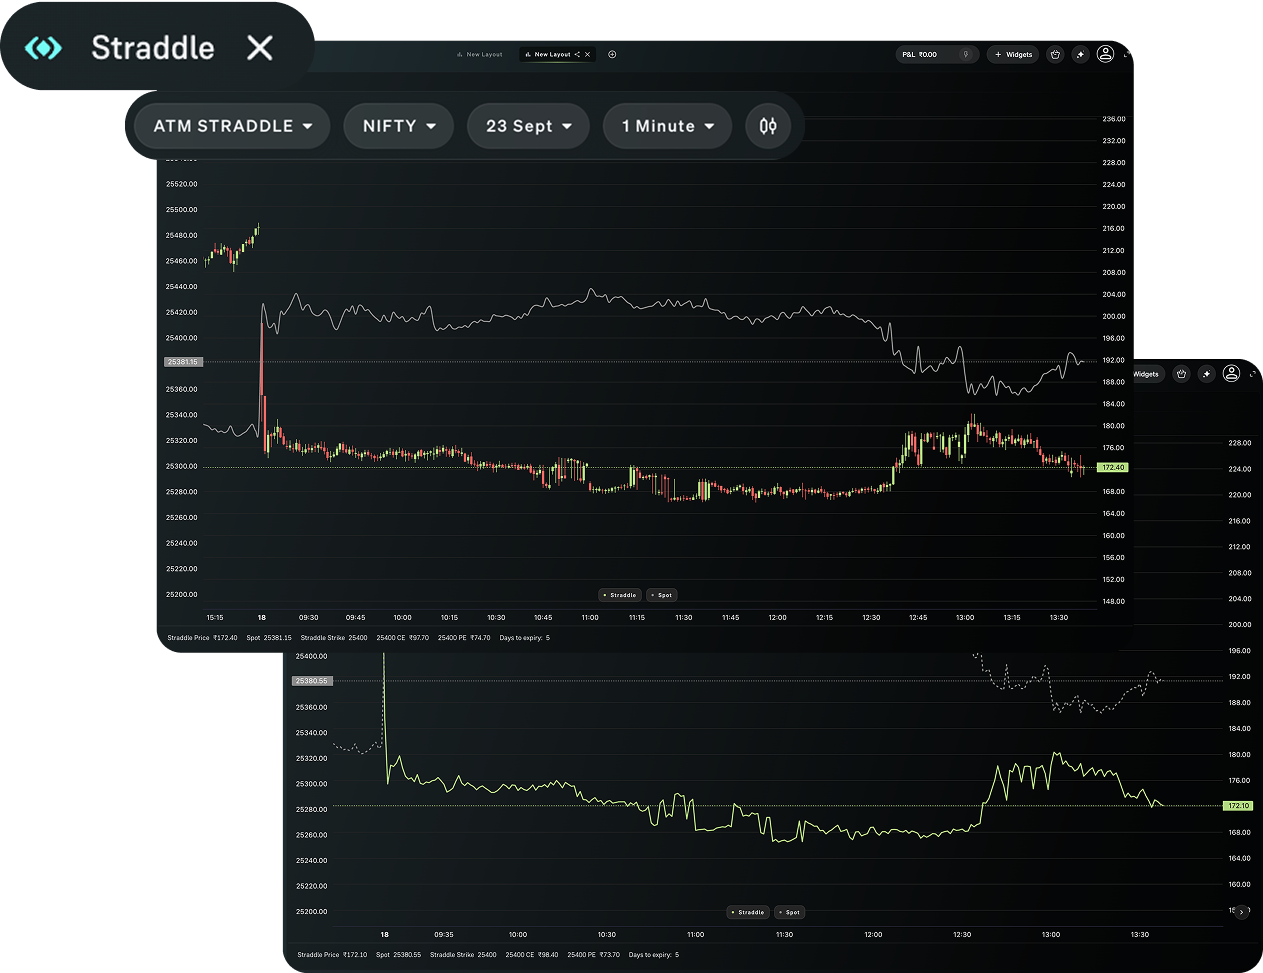Image resolution: width=1263 pixels, height=973 pixels.
Task: Open the 23 Sept expiry dropdown
Action: 528,126
